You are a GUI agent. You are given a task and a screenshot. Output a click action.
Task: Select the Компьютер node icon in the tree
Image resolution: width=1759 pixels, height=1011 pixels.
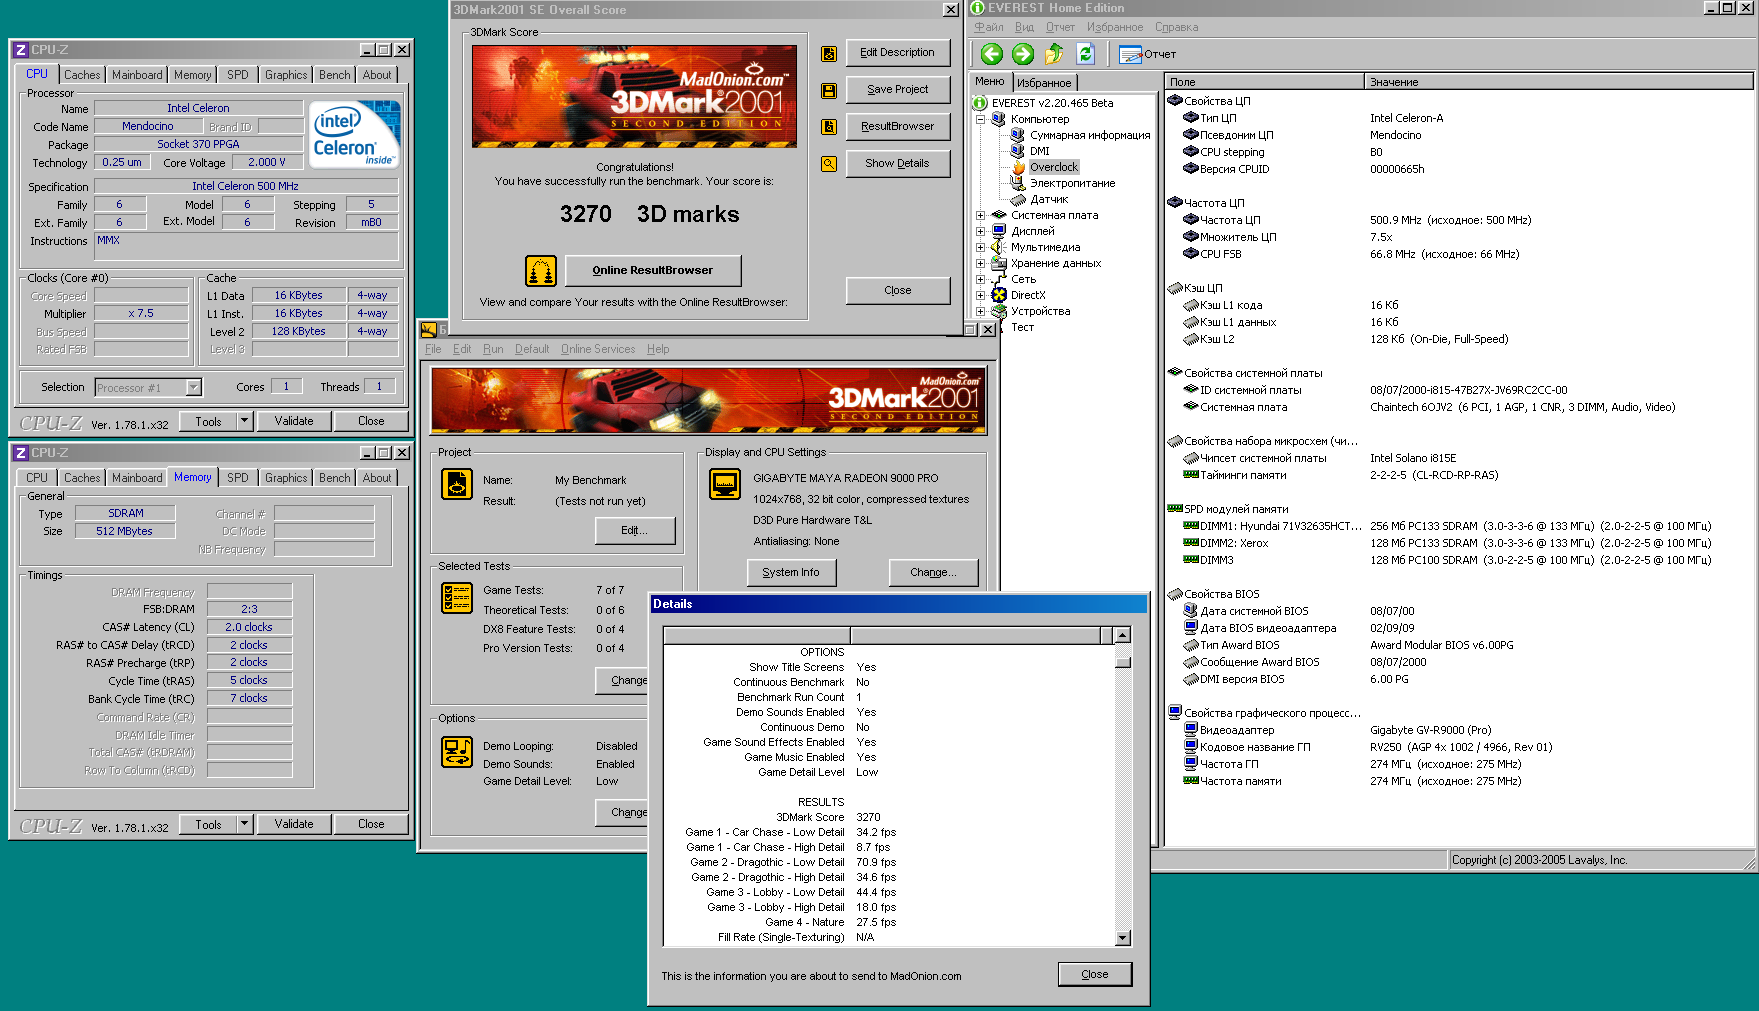pyautogui.click(x=999, y=119)
